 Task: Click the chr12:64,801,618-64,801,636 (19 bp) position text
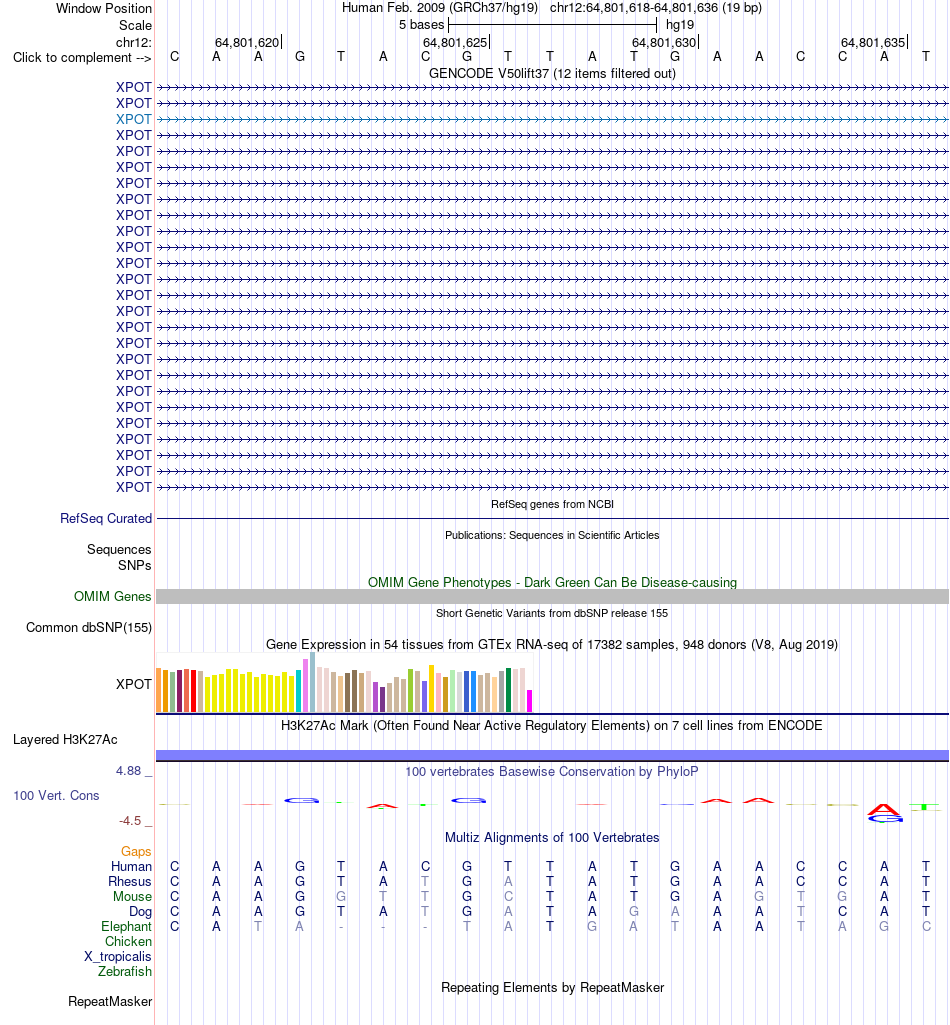click(x=656, y=8)
